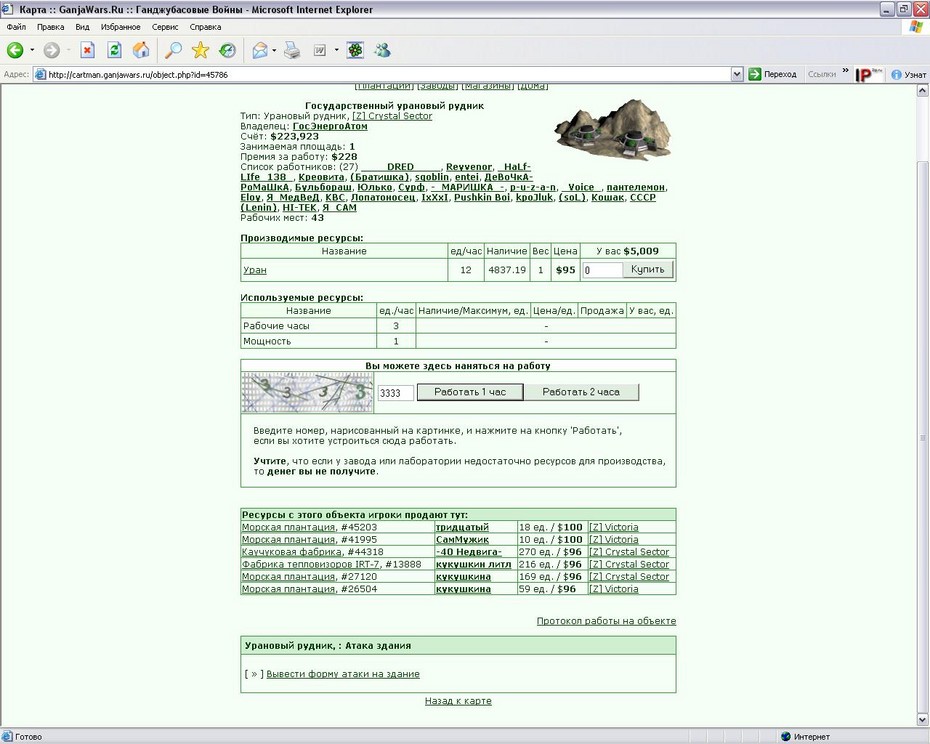Open the Протокол работы на объекте link
930x744 pixels.
pos(606,621)
